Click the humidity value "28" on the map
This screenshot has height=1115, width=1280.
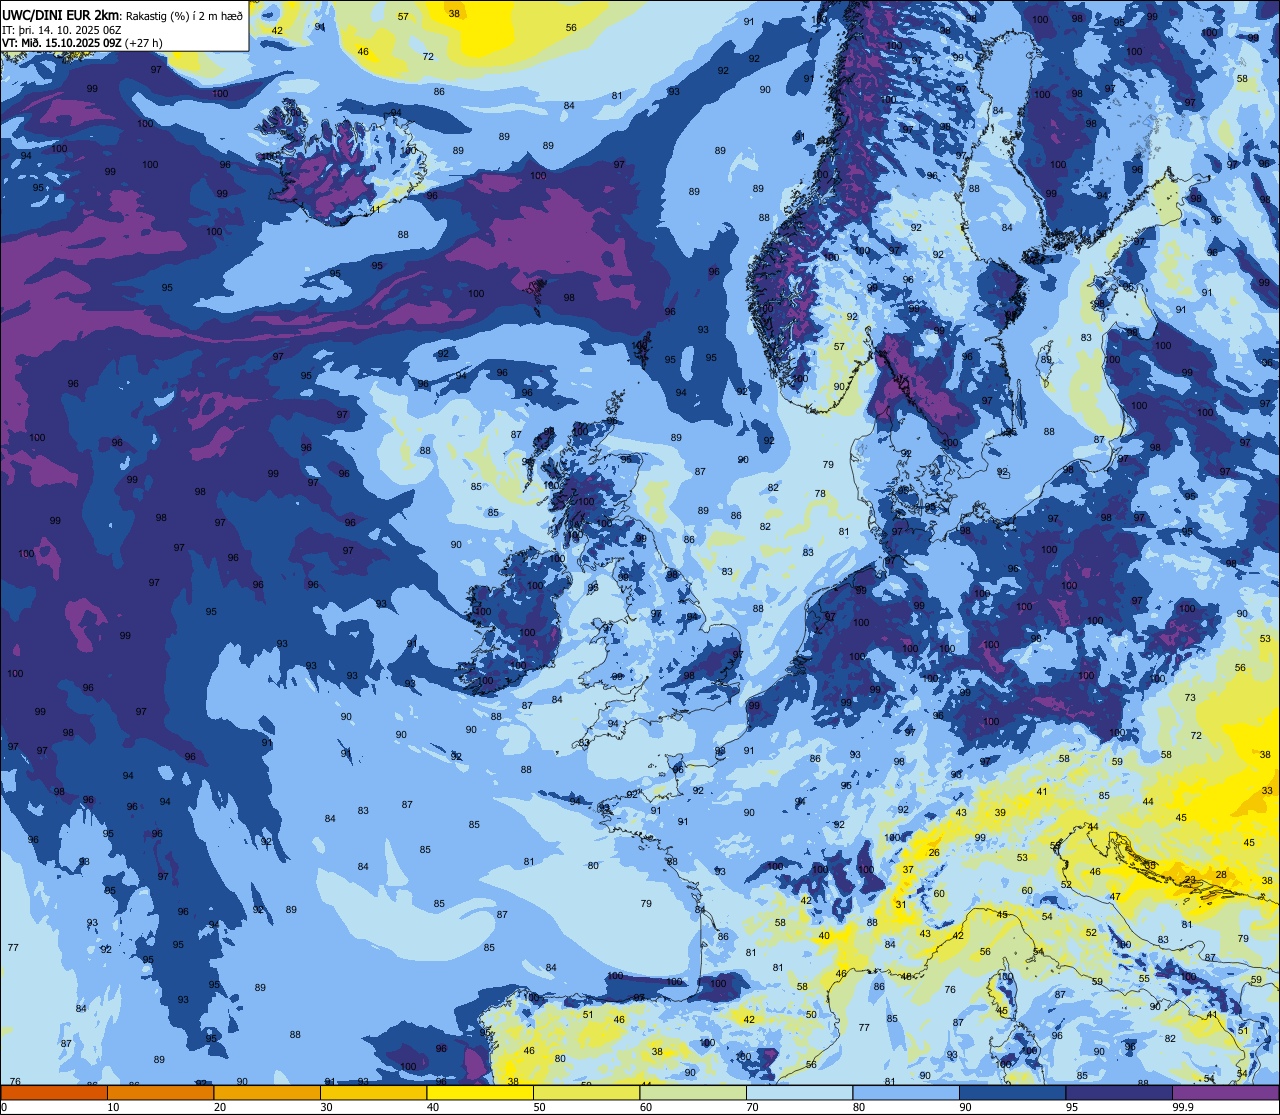point(1221,875)
